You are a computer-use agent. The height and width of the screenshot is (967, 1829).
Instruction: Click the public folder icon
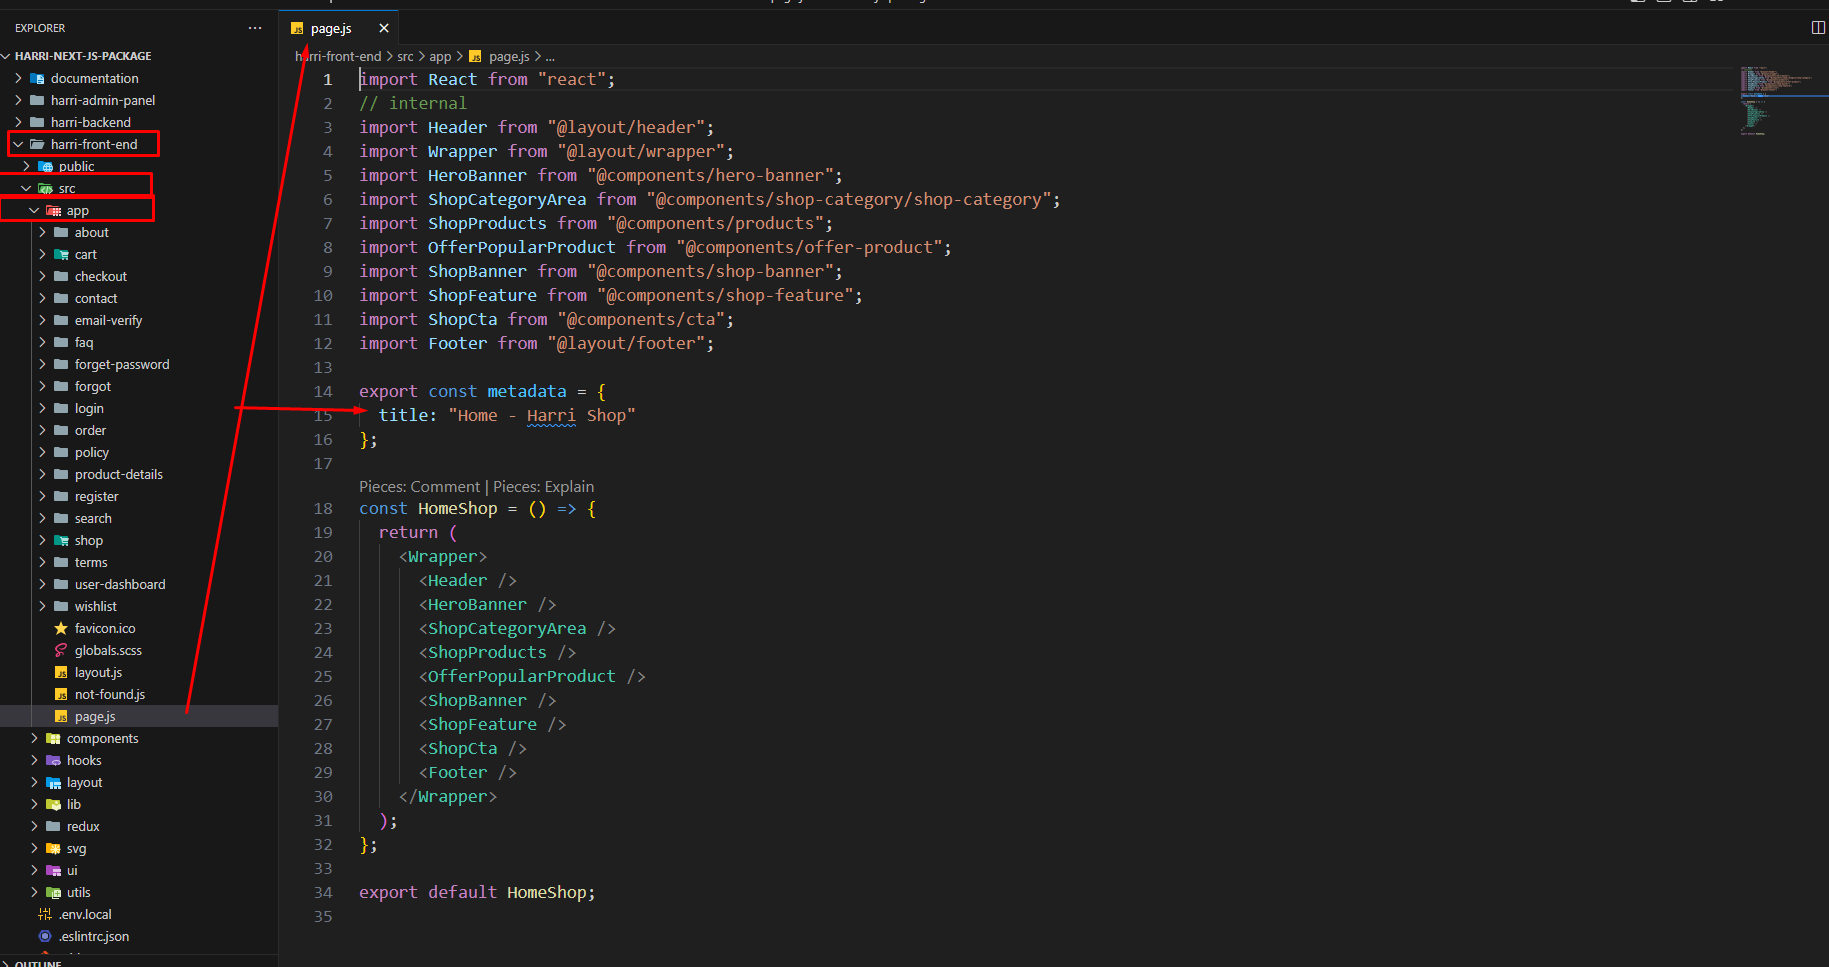pos(45,166)
